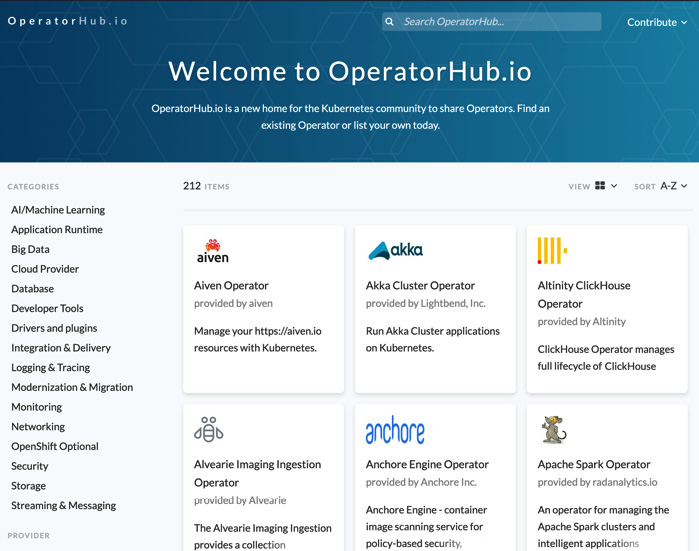Open the Contribute dropdown menu
This screenshot has width=699, height=551.
pyautogui.click(x=657, y=22)
